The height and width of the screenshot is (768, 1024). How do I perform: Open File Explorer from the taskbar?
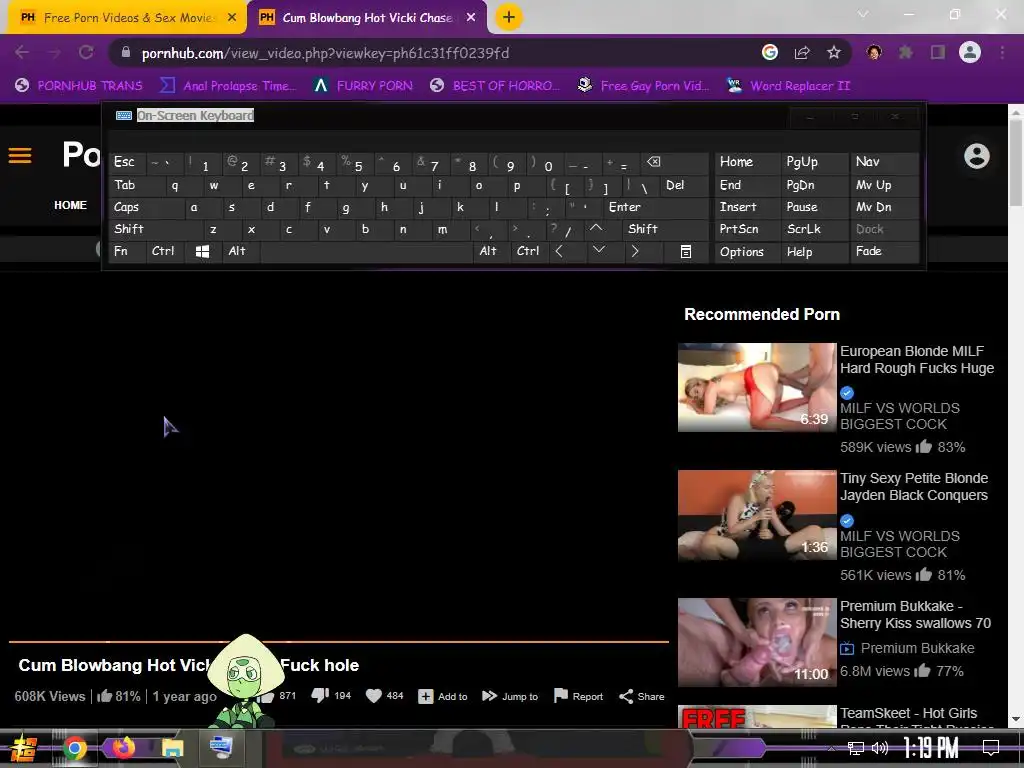[172, 748]
